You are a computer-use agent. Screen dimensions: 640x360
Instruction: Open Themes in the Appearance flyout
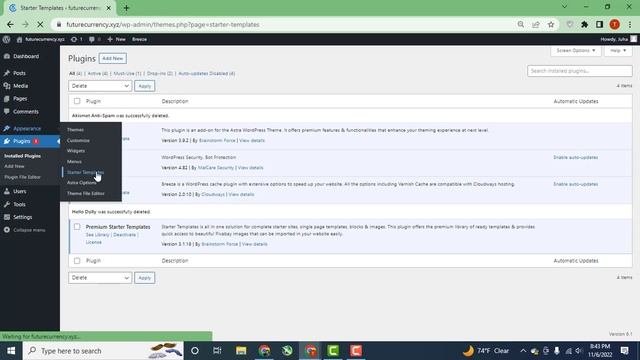point(75,129)
